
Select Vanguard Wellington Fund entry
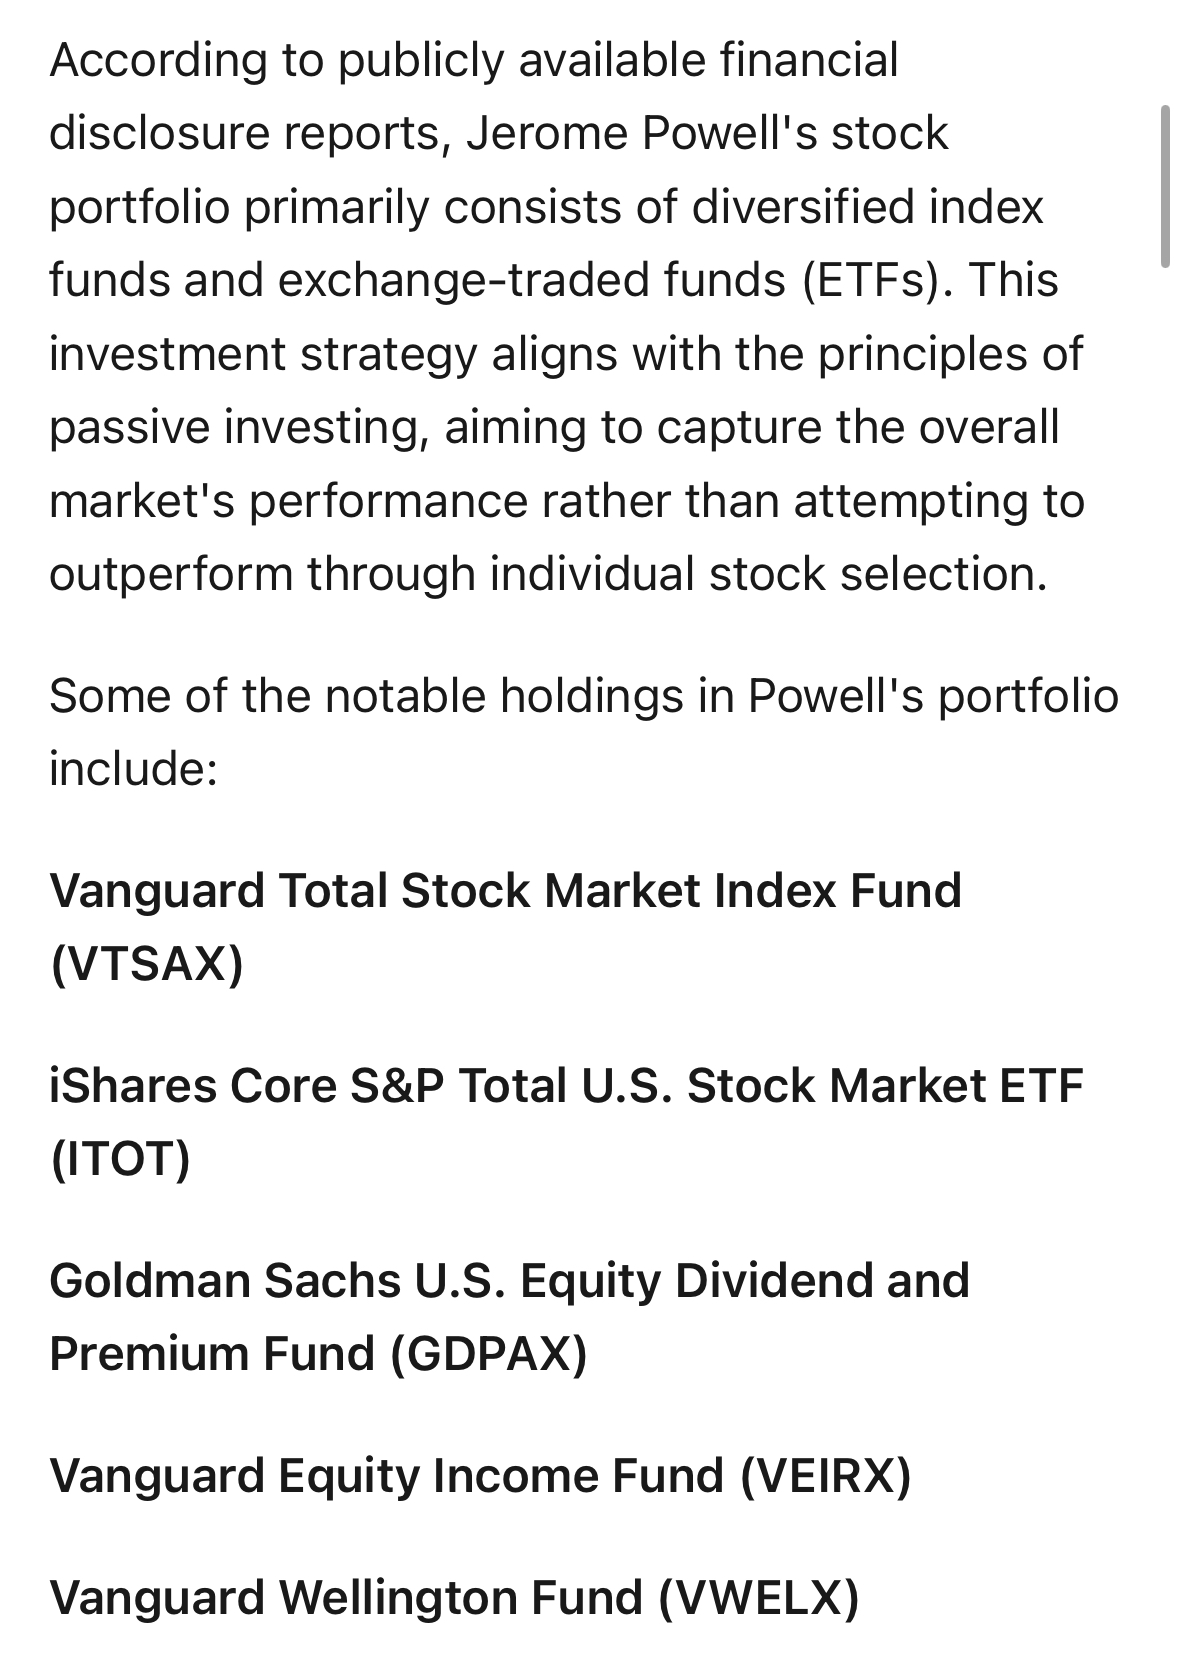coord(454,1597)
